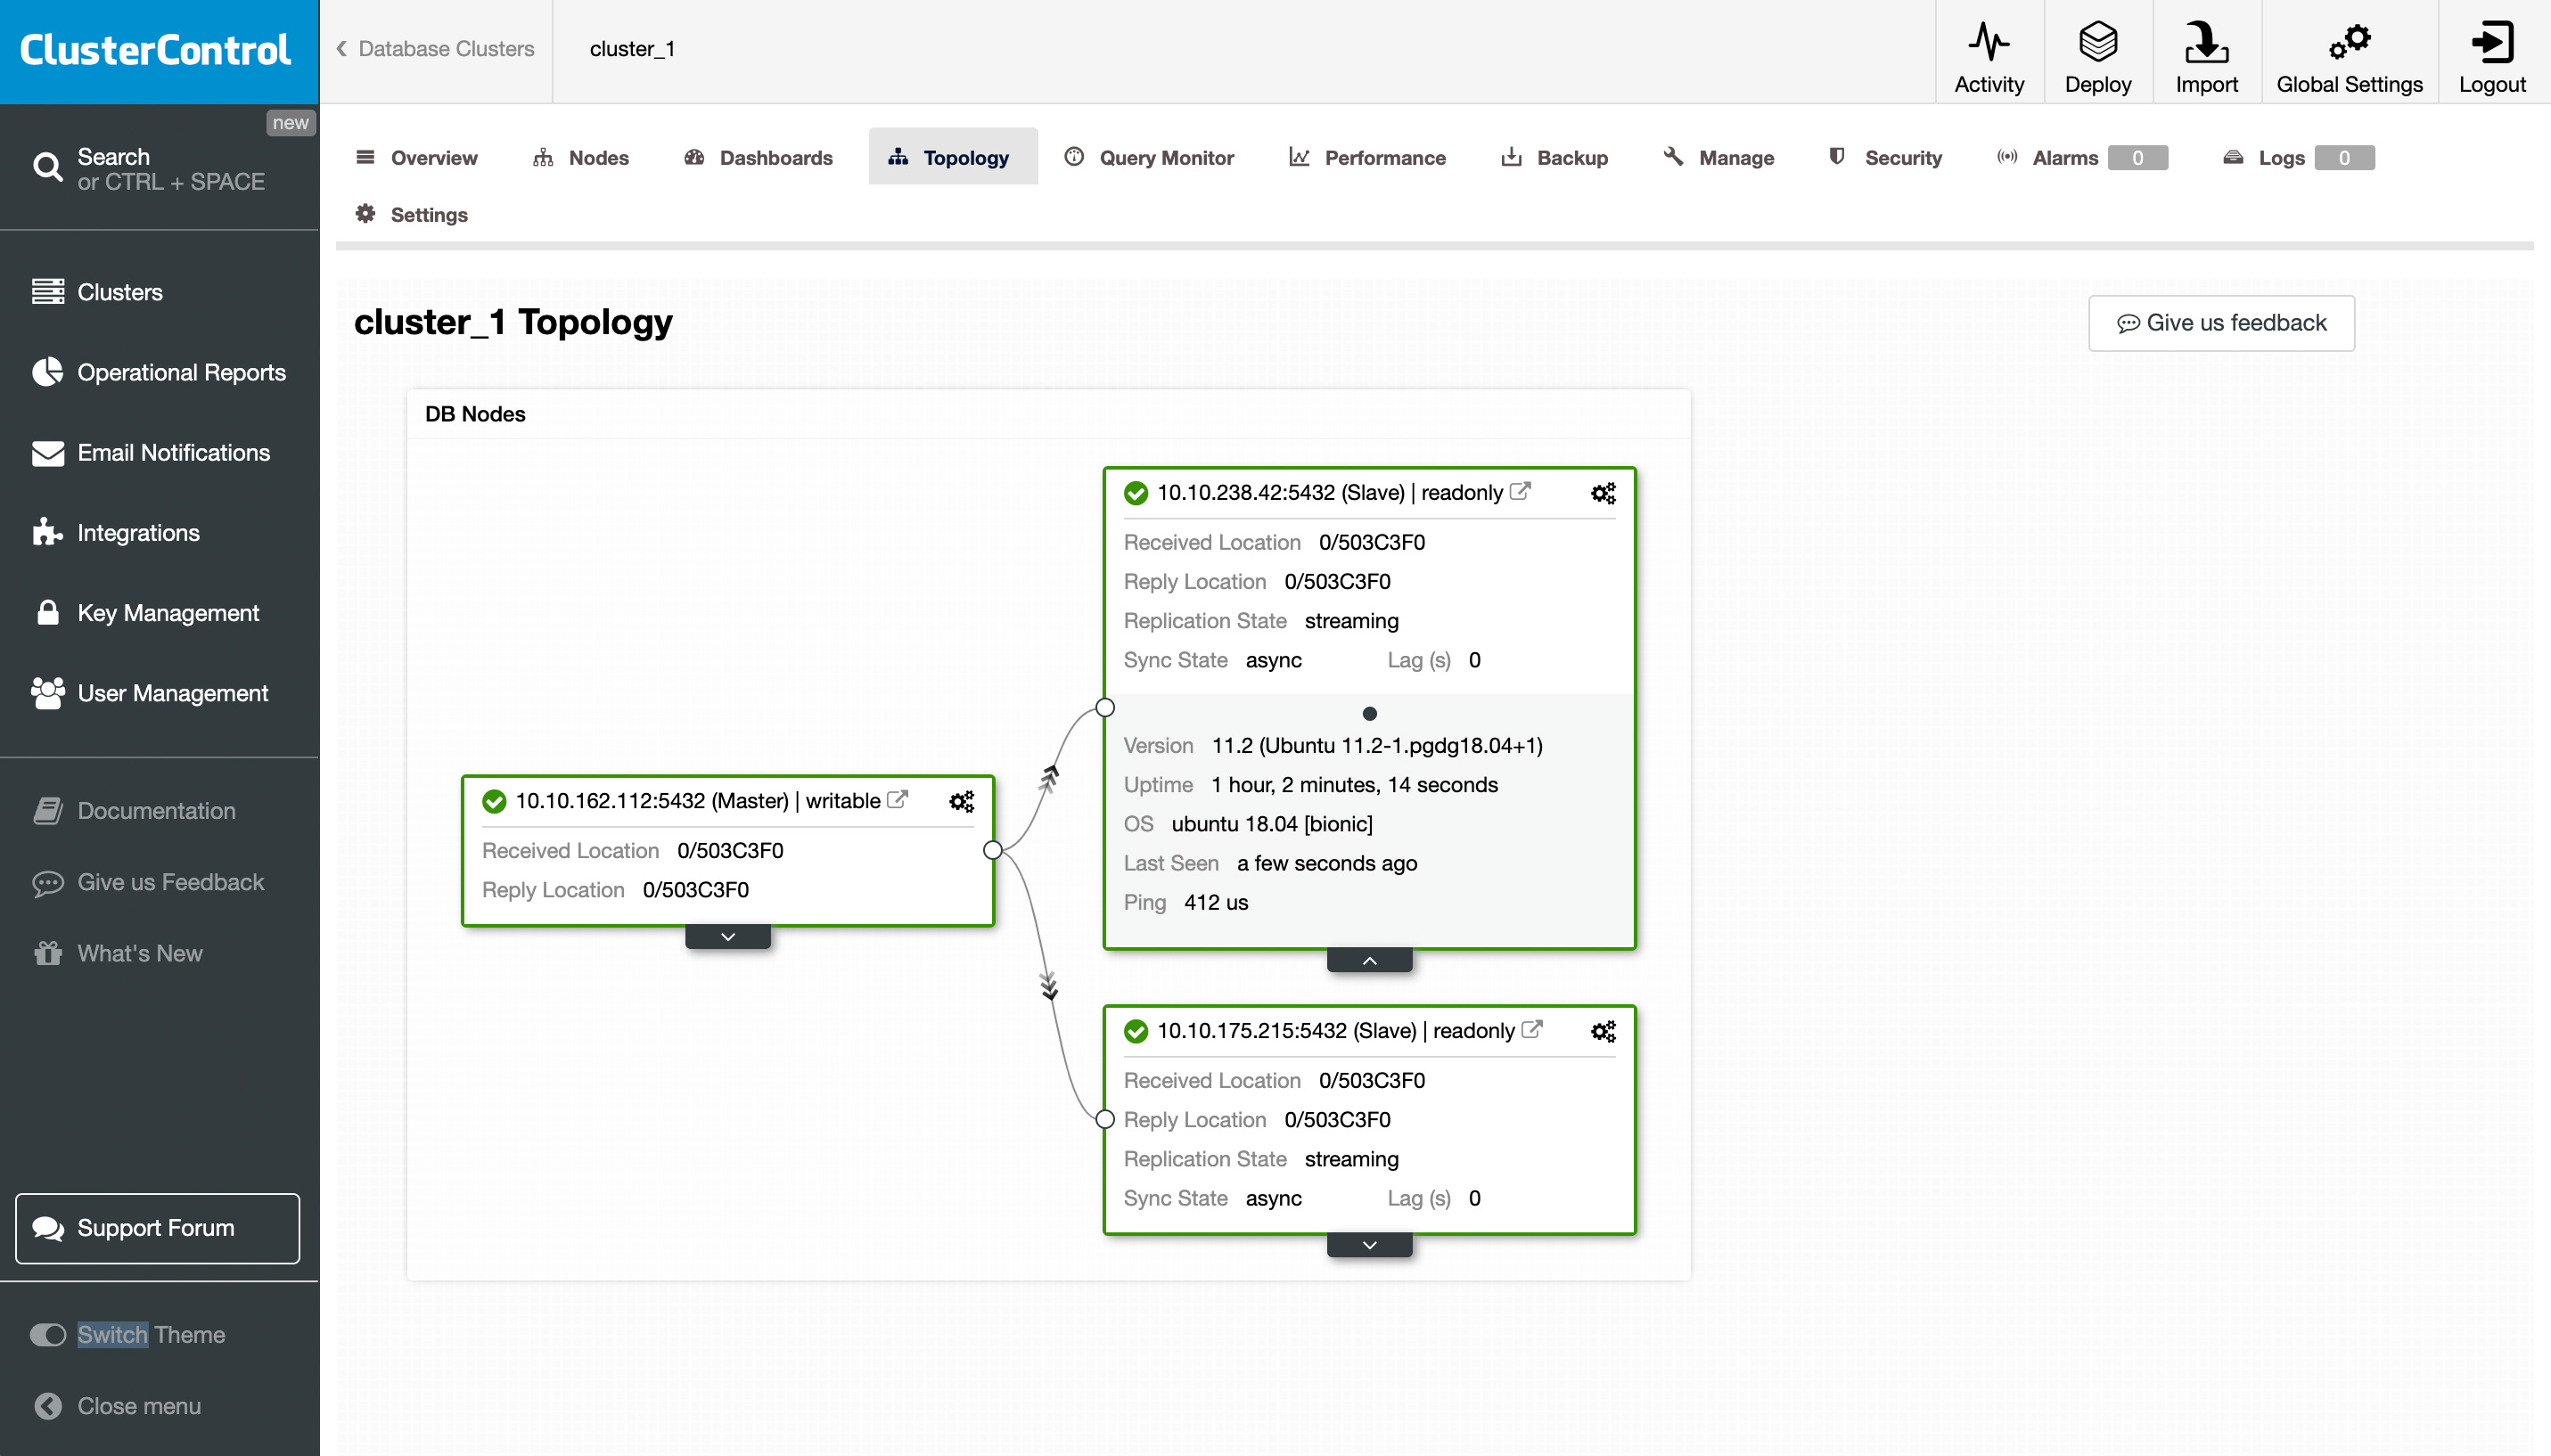Click the connector port on slave 10.10.175.215
Viewport: 2551px width, 1456px height.
click(x=1105, y=1119)
